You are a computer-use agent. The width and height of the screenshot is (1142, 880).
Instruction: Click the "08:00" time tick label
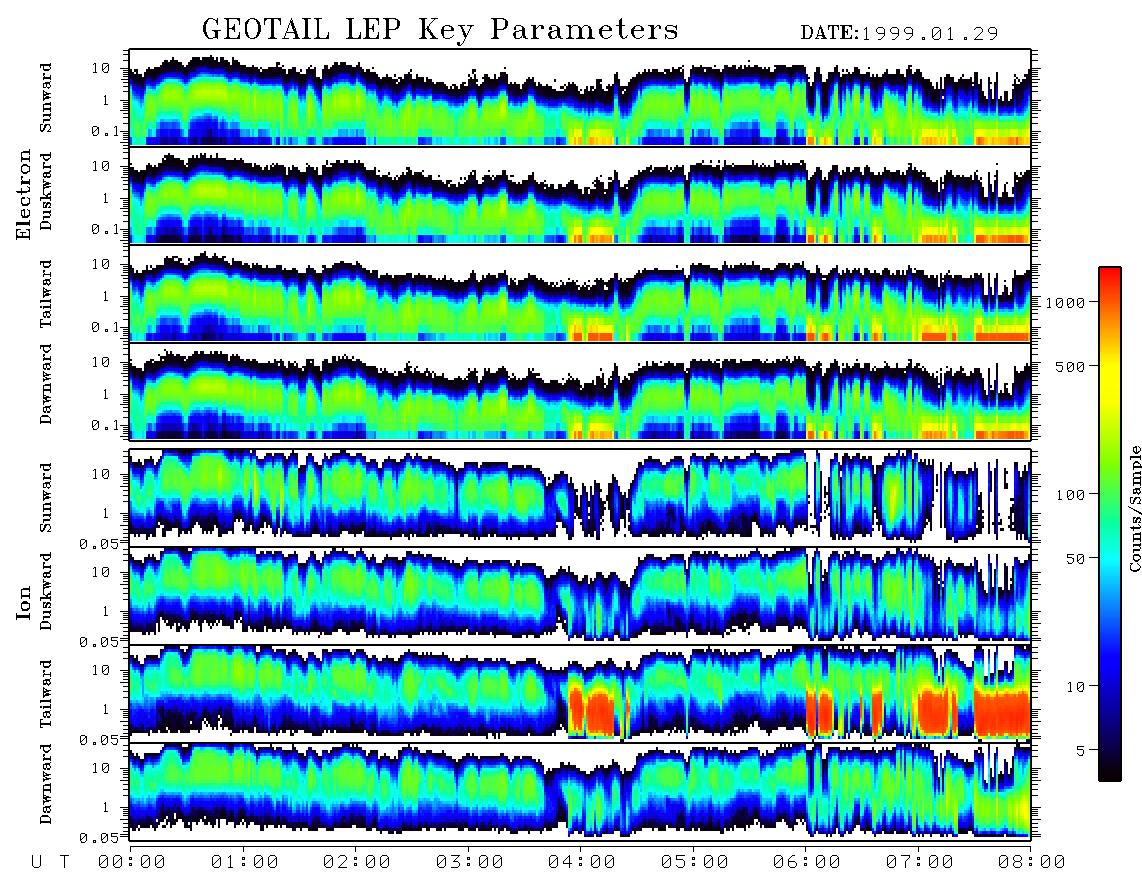pyautogui.click(x=1032, y=862)
